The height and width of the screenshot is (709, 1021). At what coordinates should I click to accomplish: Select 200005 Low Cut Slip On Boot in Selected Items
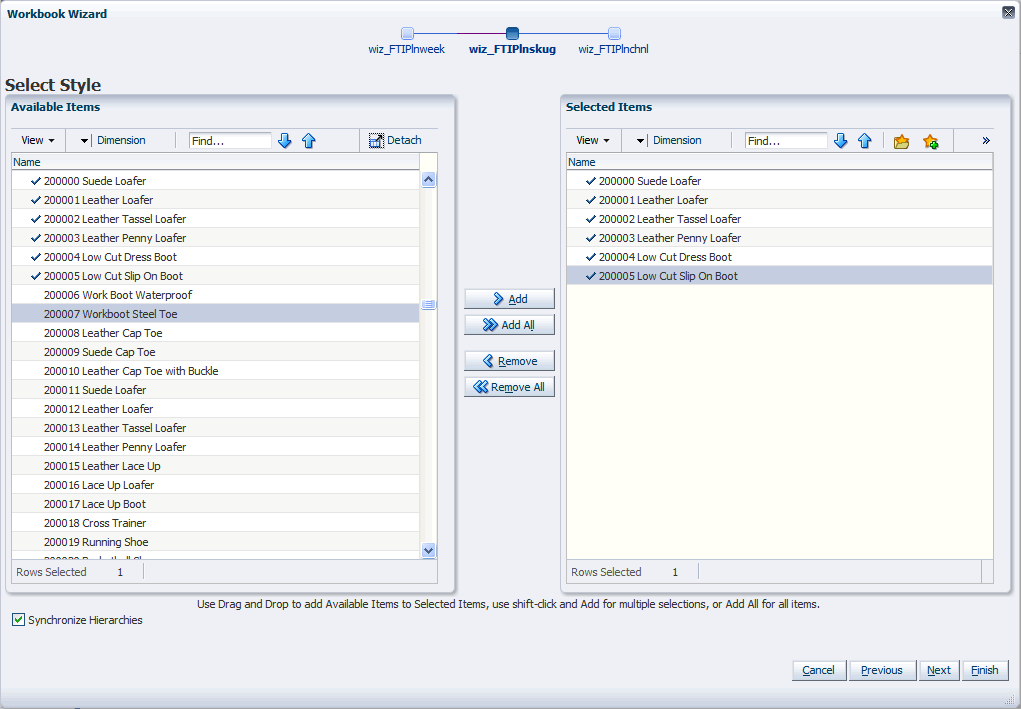[779, 276]
